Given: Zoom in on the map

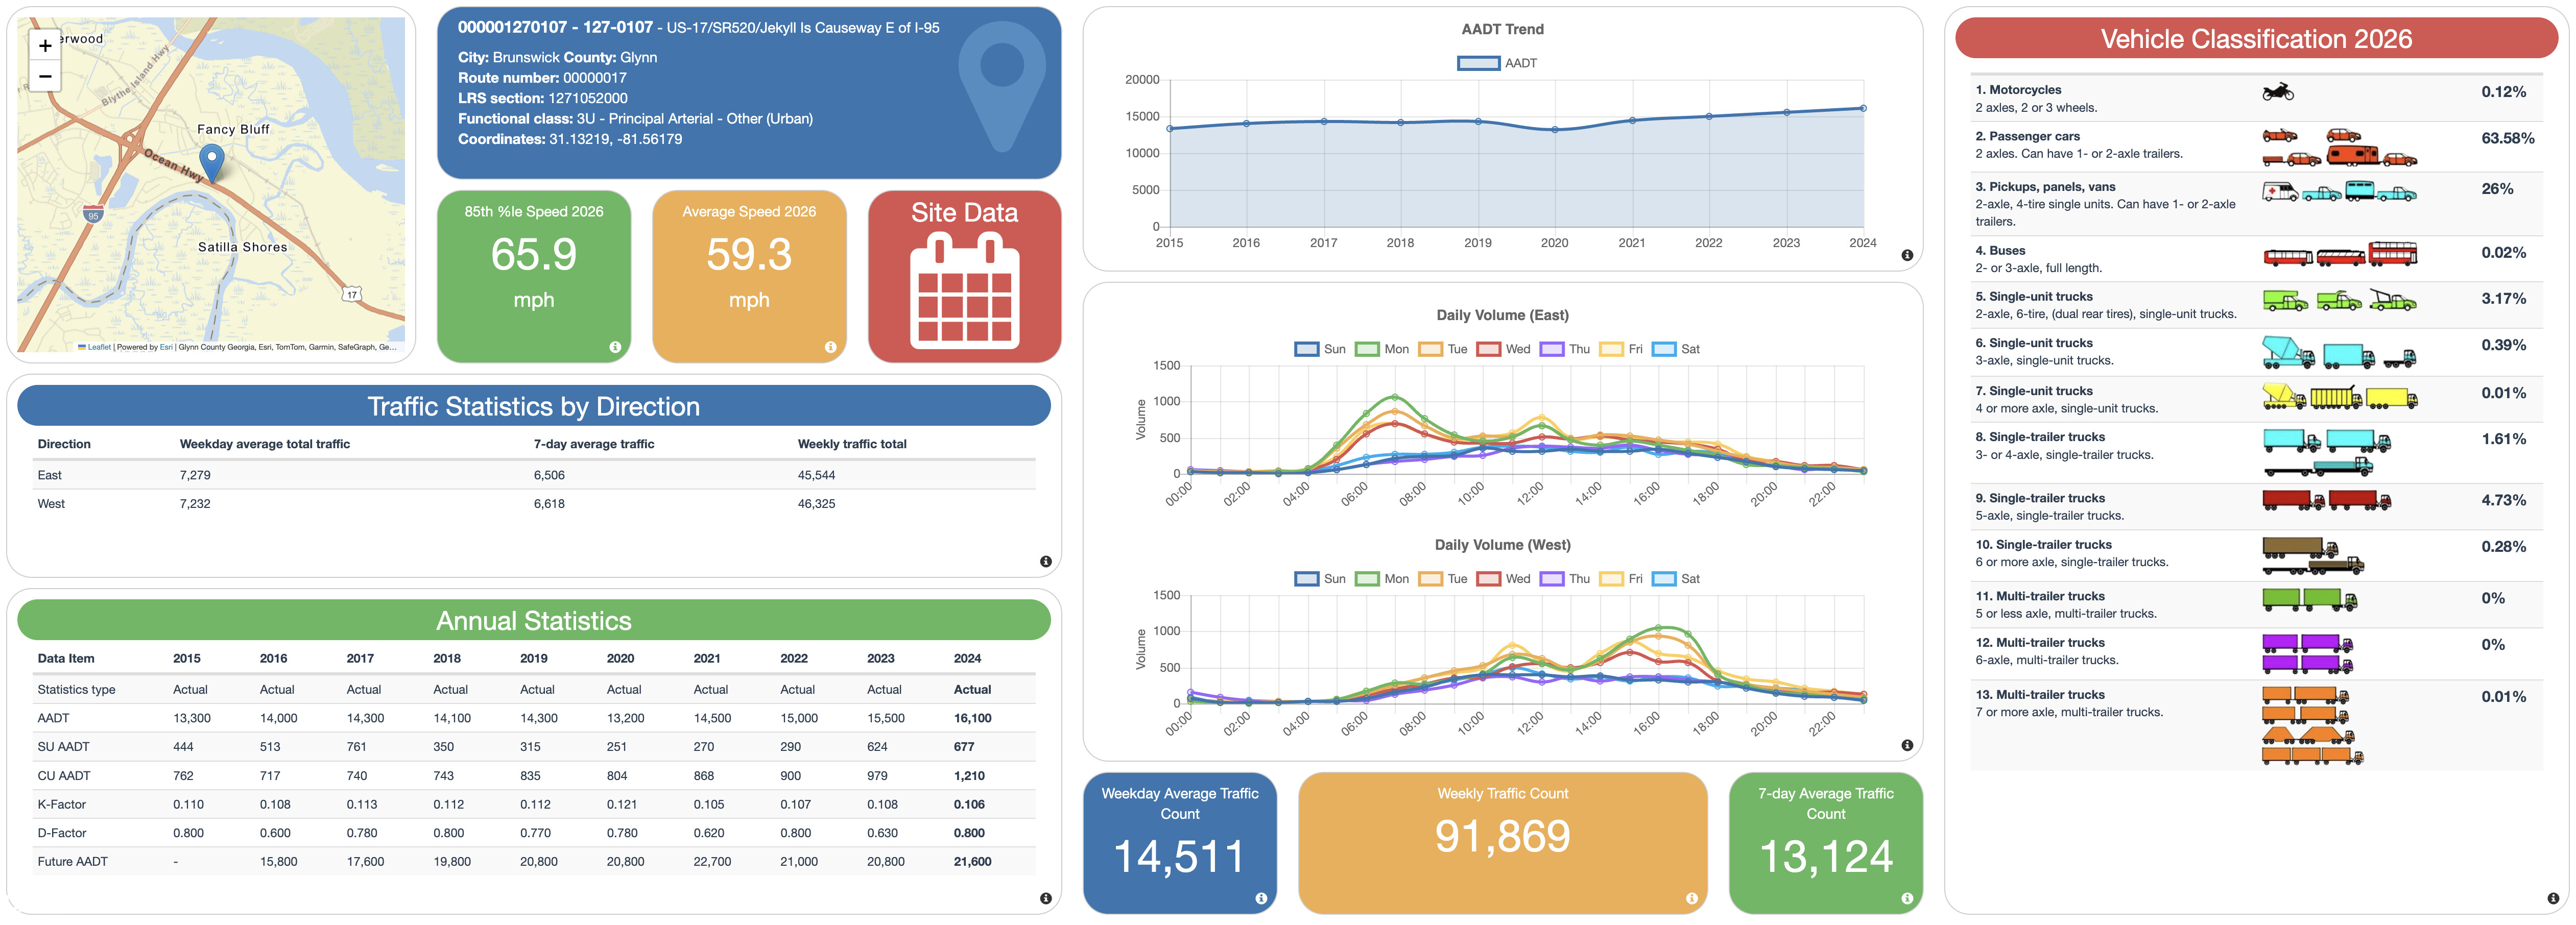Looking at the screenshot, I should point(45,46).
